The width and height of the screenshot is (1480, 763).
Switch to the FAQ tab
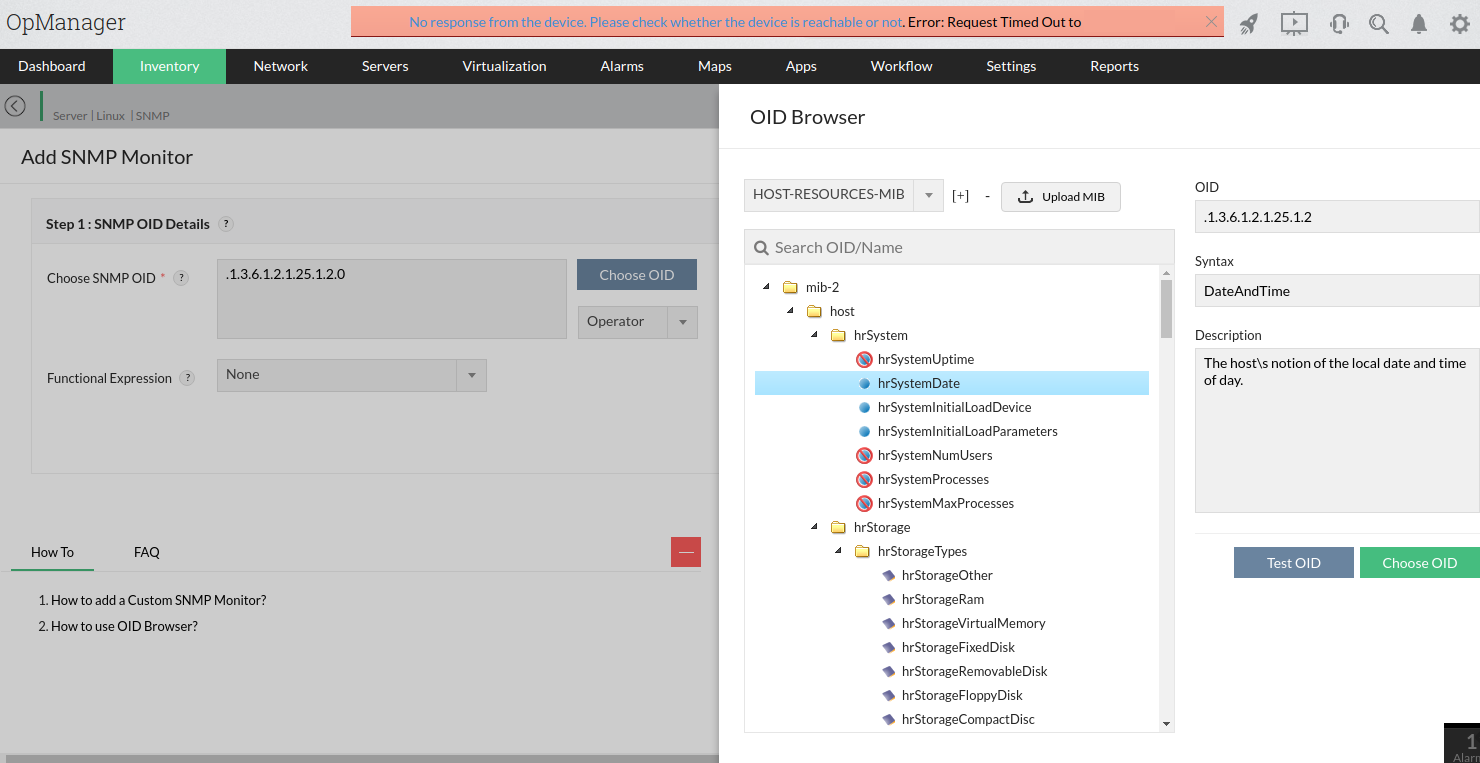click(147, 552)
